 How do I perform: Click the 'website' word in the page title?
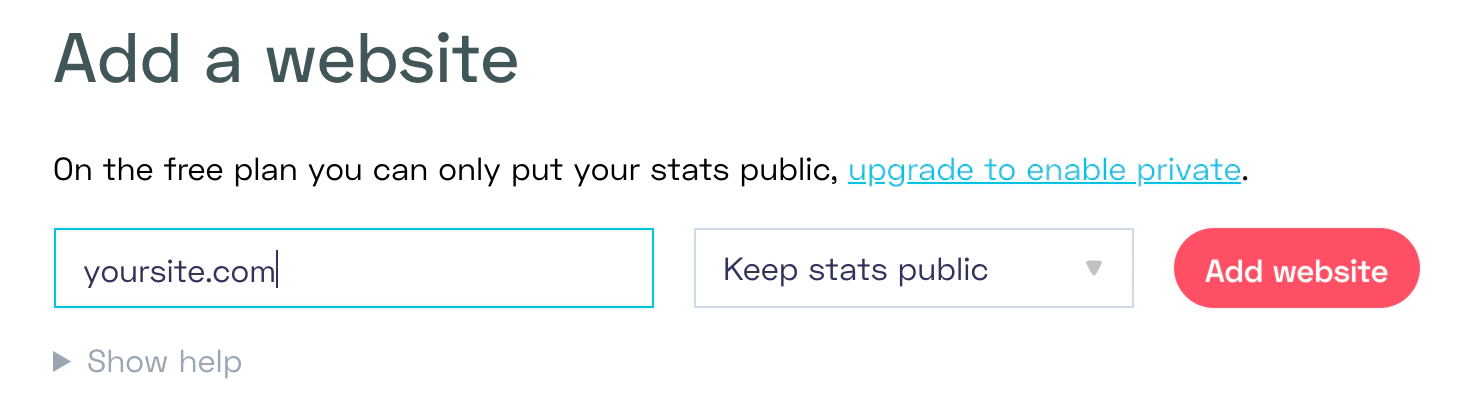pyautogui.click(x=392, y=58)
